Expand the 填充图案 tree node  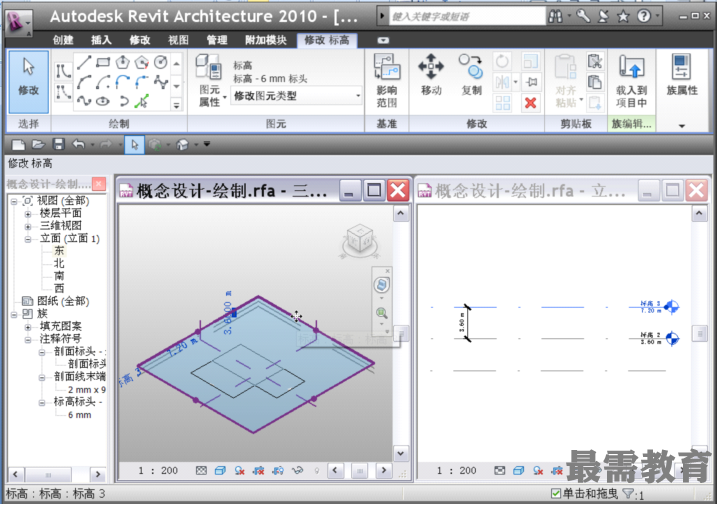click(x=28, y=327)
